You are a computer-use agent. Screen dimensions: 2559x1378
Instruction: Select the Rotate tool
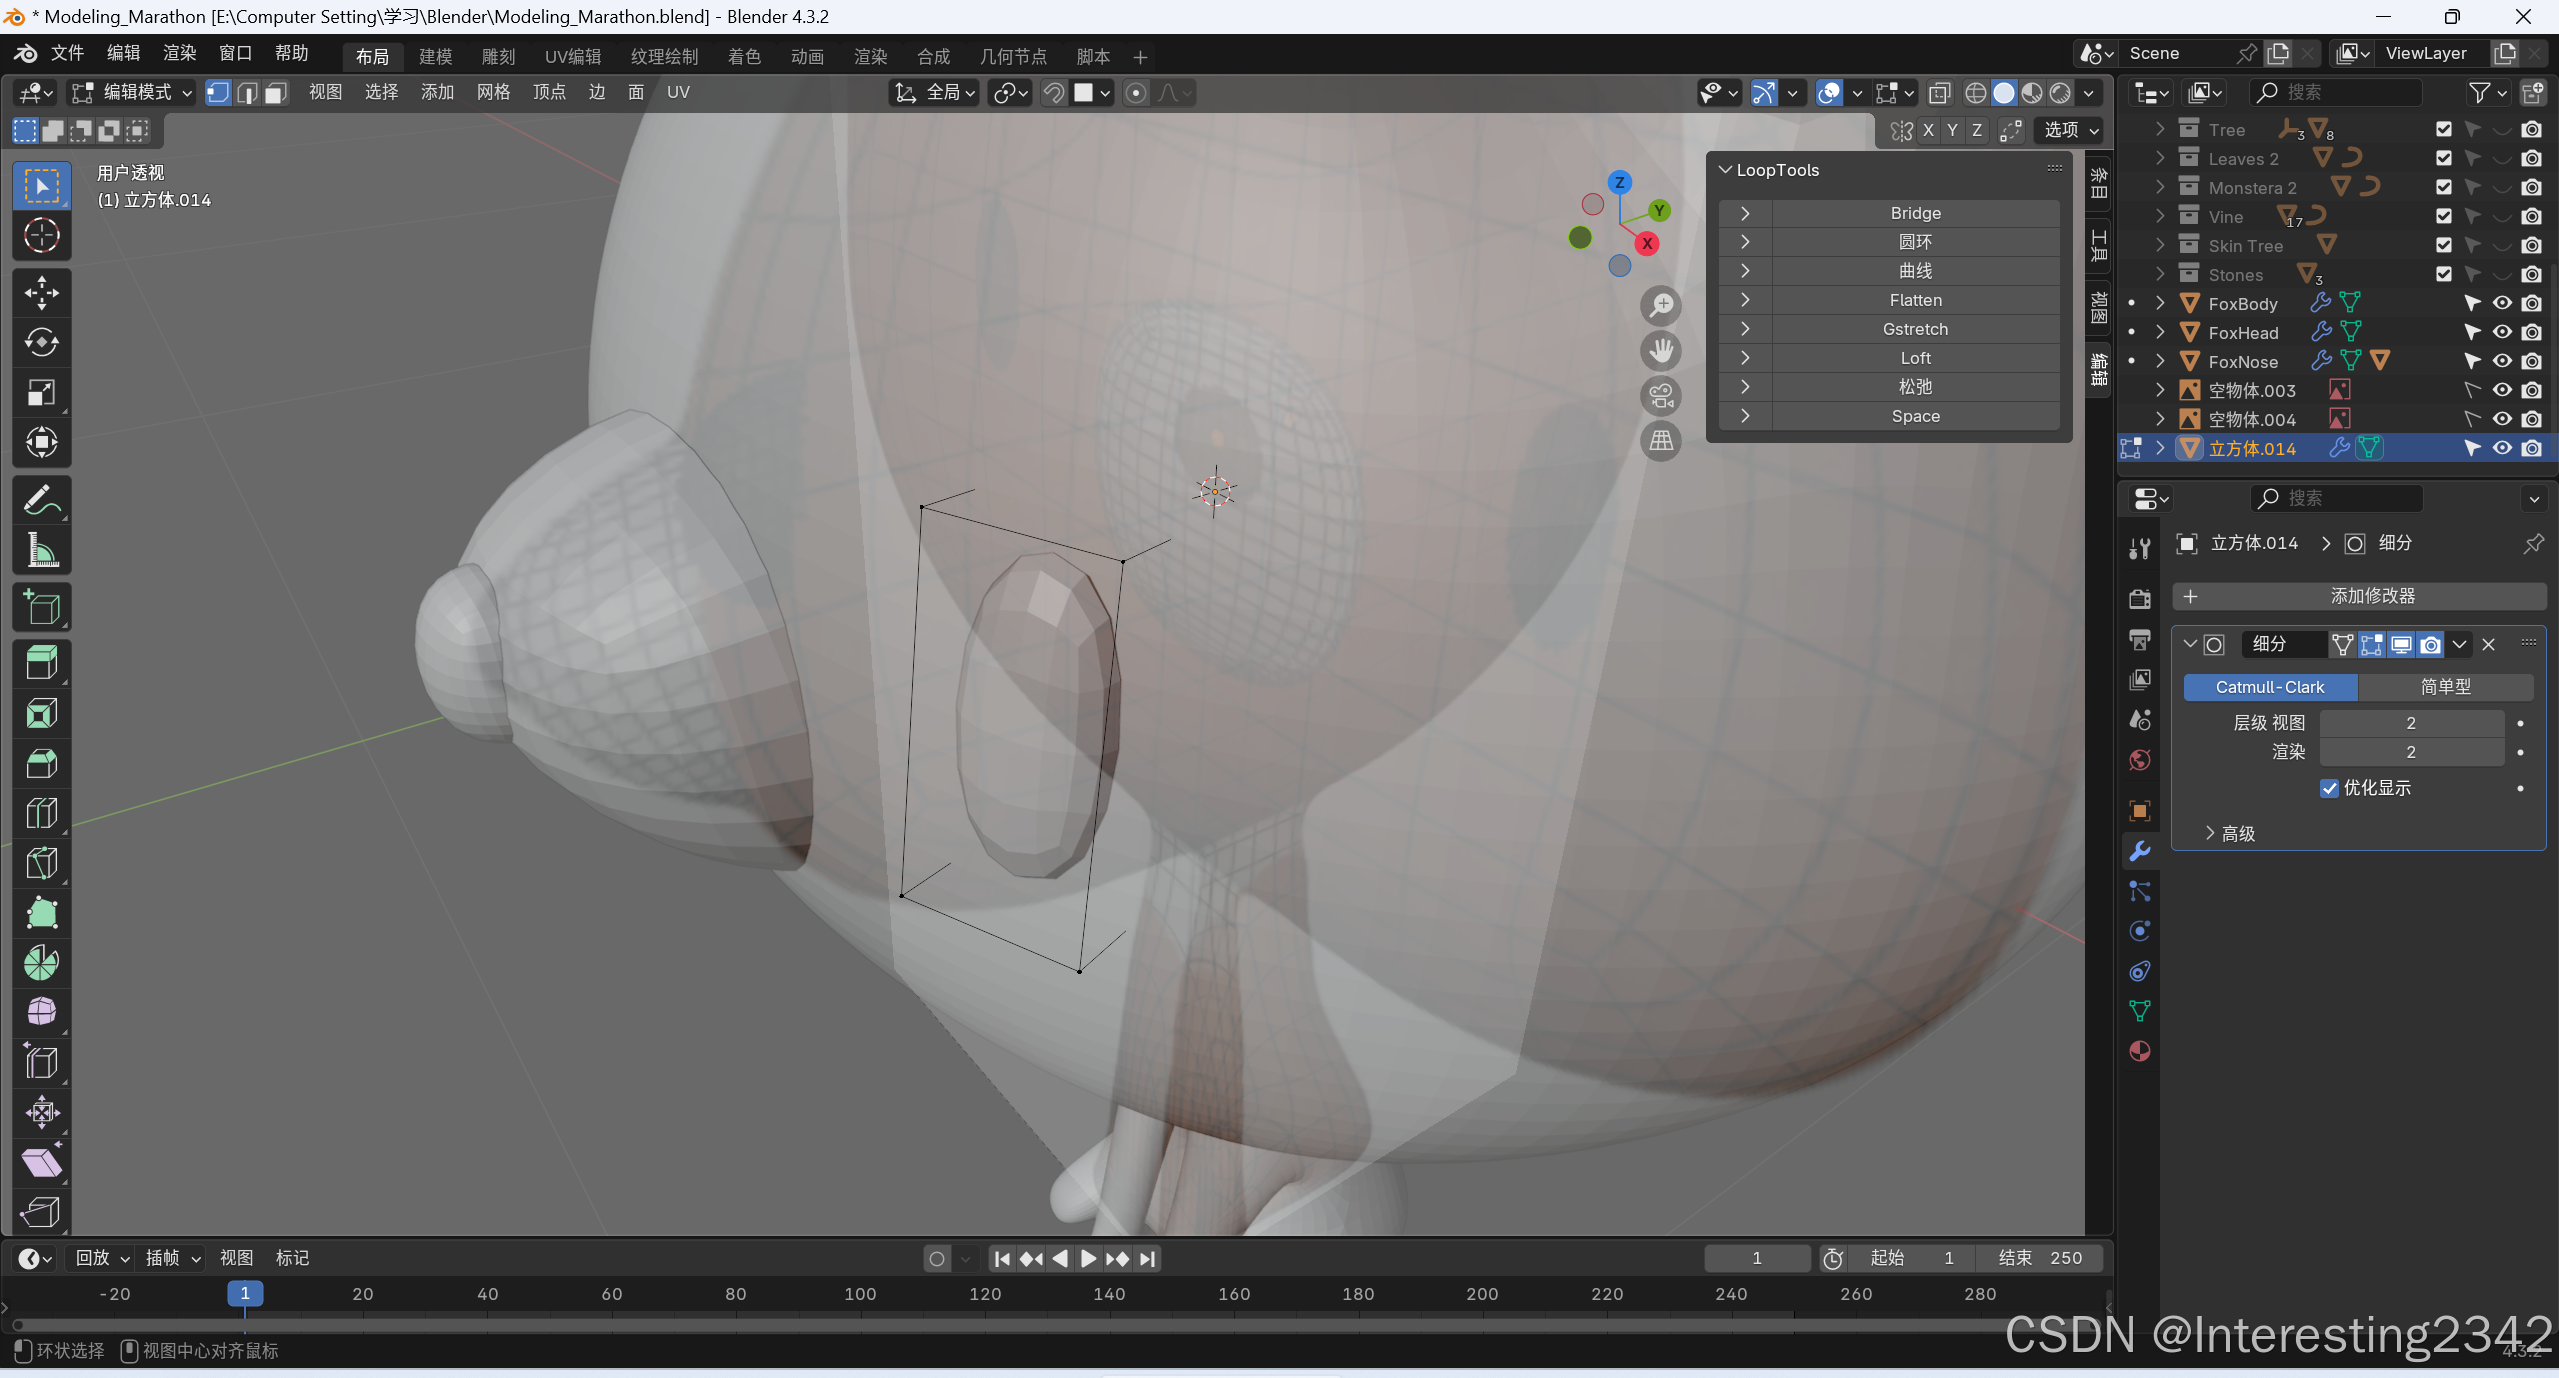(x=41, y=343)
